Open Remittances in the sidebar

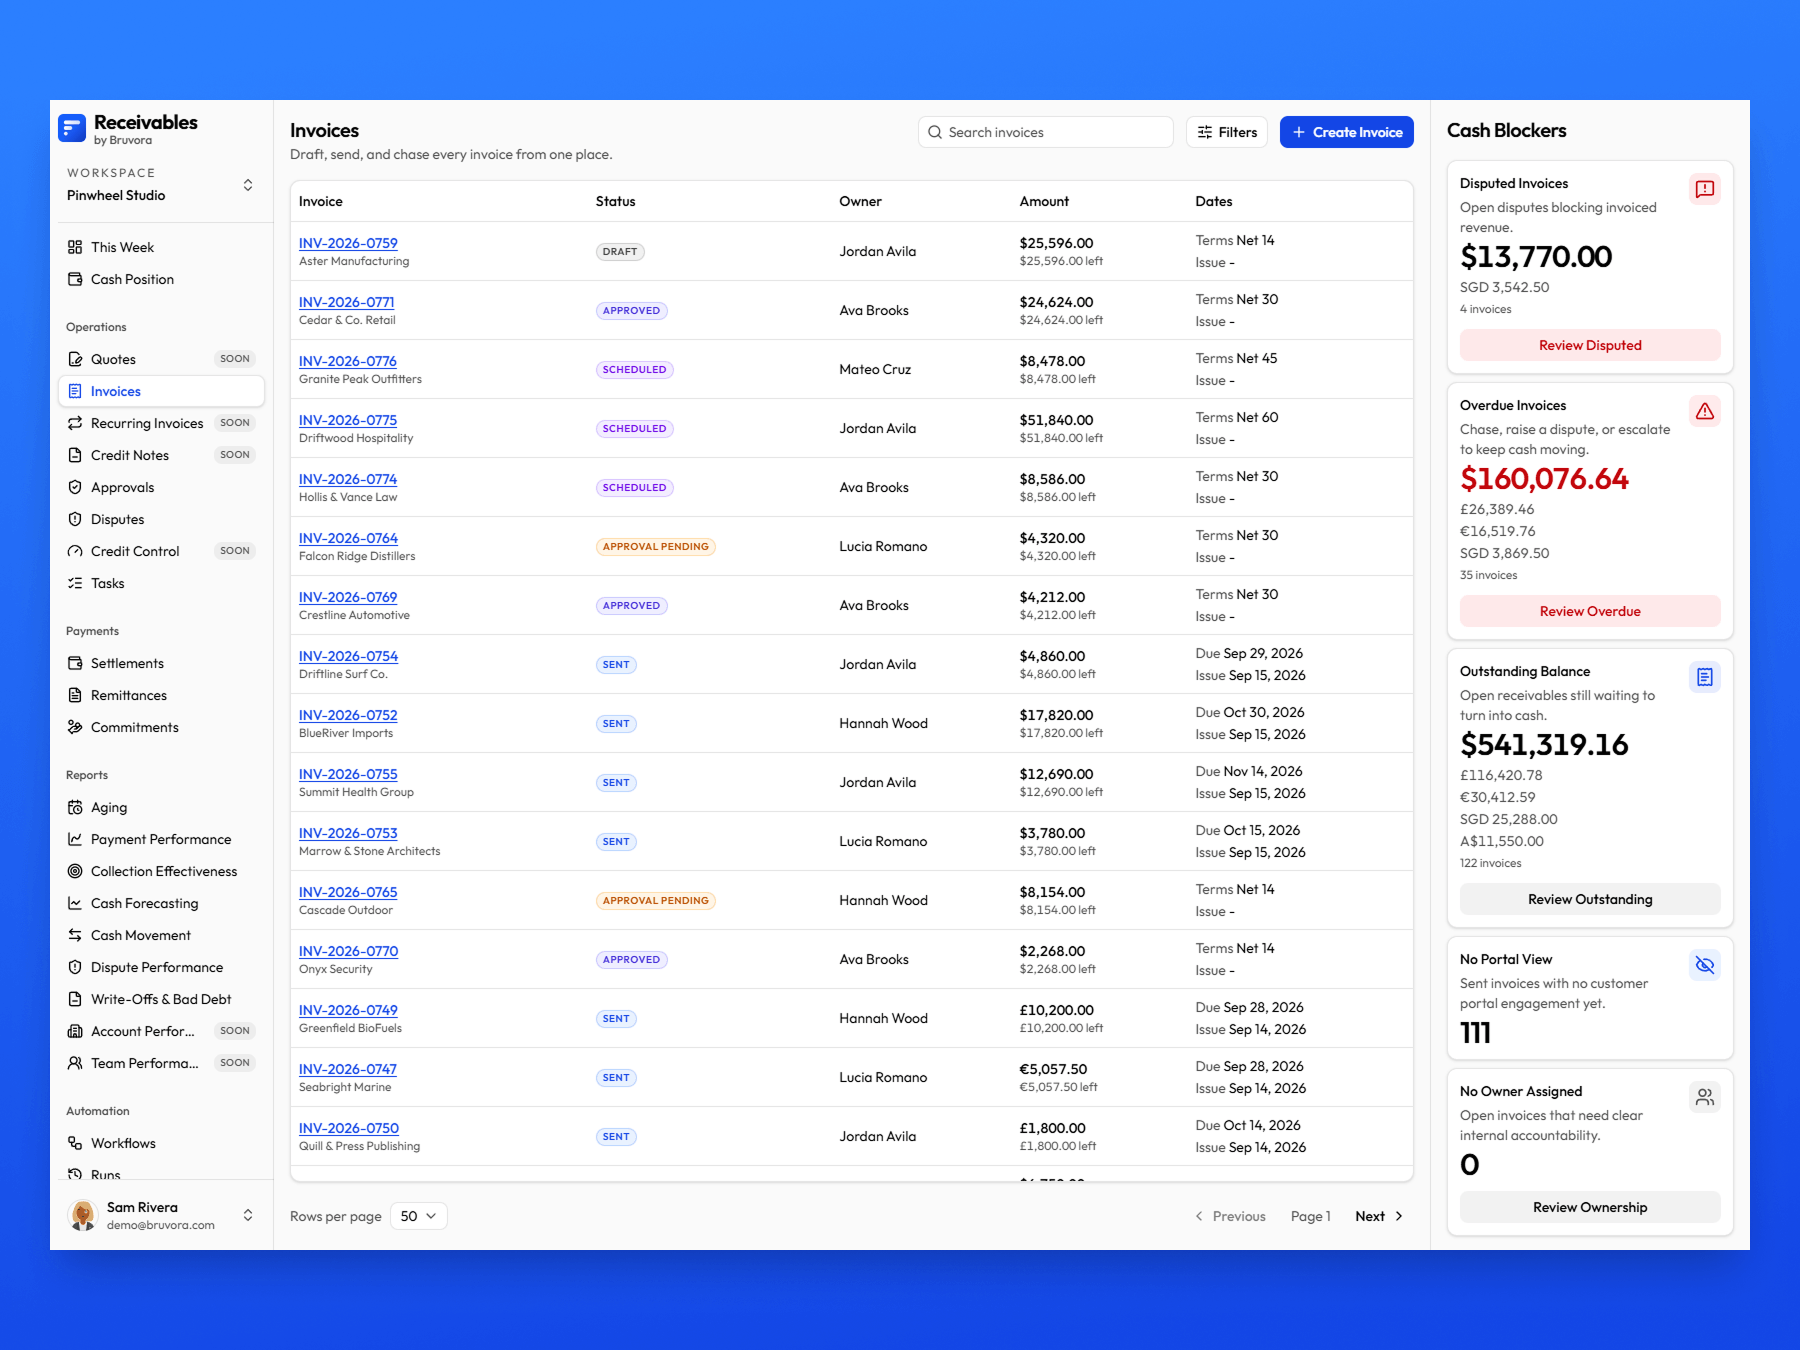point(161,695)
